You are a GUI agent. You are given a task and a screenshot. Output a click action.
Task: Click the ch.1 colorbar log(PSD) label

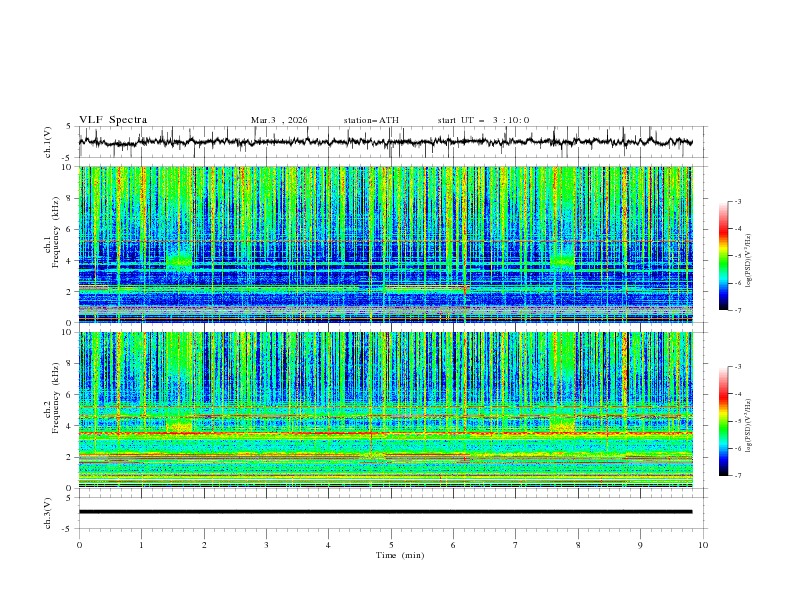[x=749, y=261]
